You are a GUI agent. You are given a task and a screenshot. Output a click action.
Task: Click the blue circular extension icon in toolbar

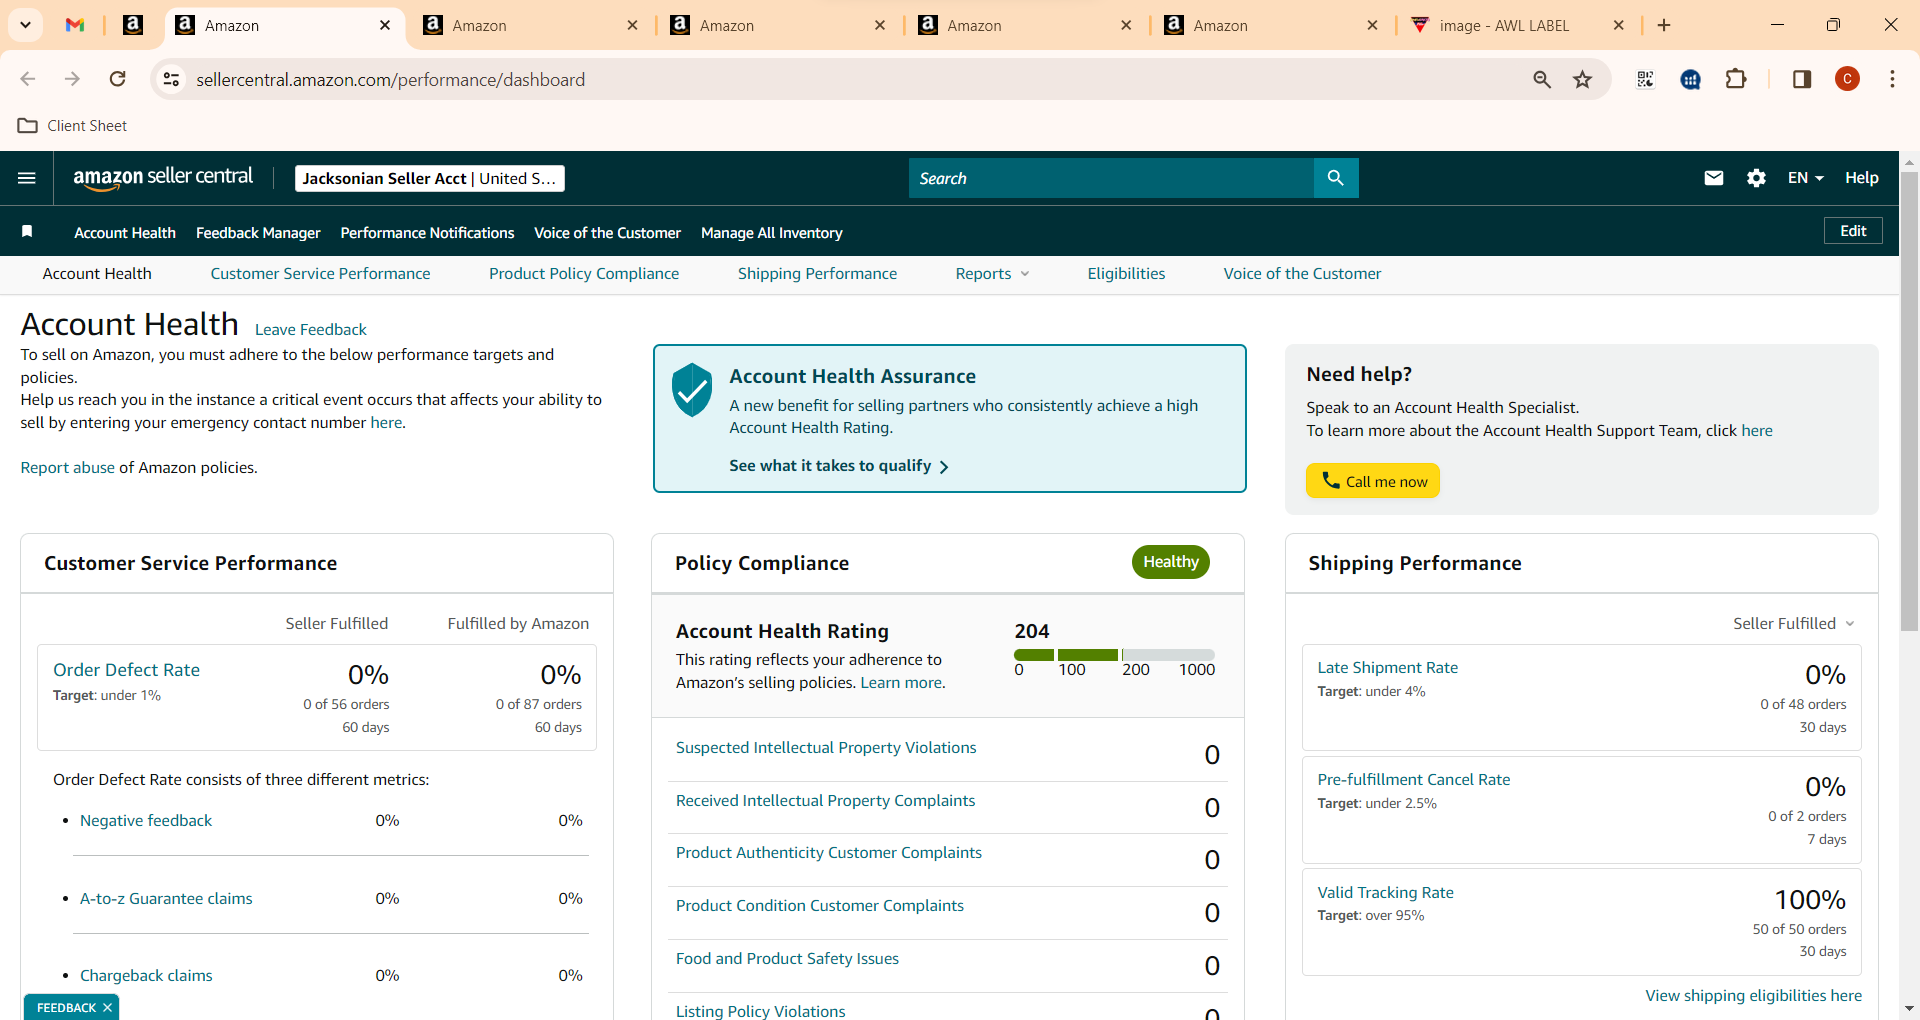click(1691, 79)
